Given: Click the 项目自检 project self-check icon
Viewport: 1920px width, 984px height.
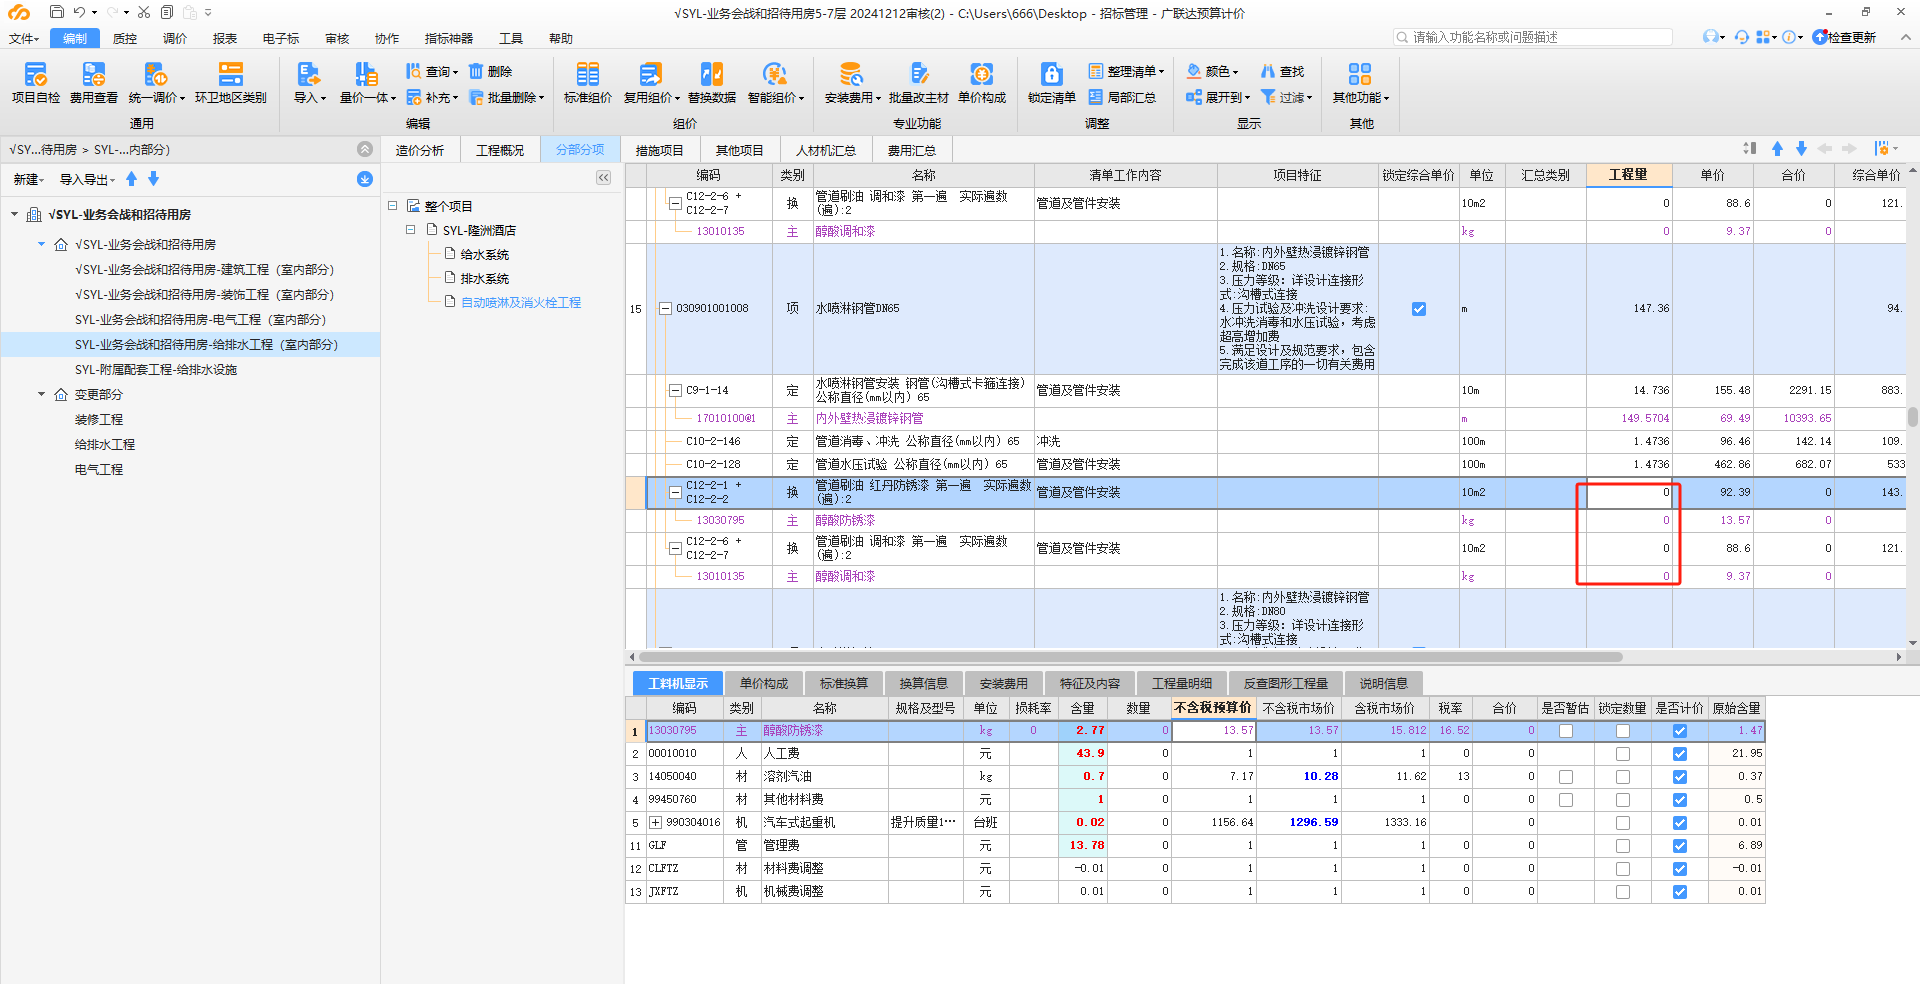Looking at the screenshot, I should [x=36, y=74].
